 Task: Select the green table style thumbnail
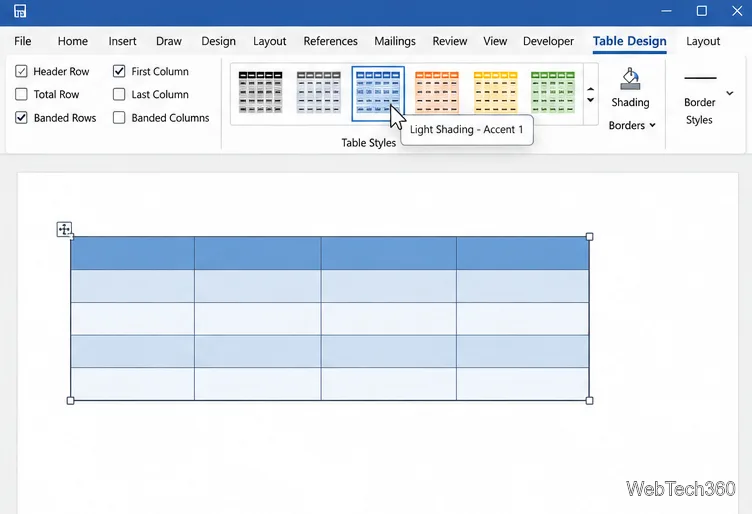[553, 92]
